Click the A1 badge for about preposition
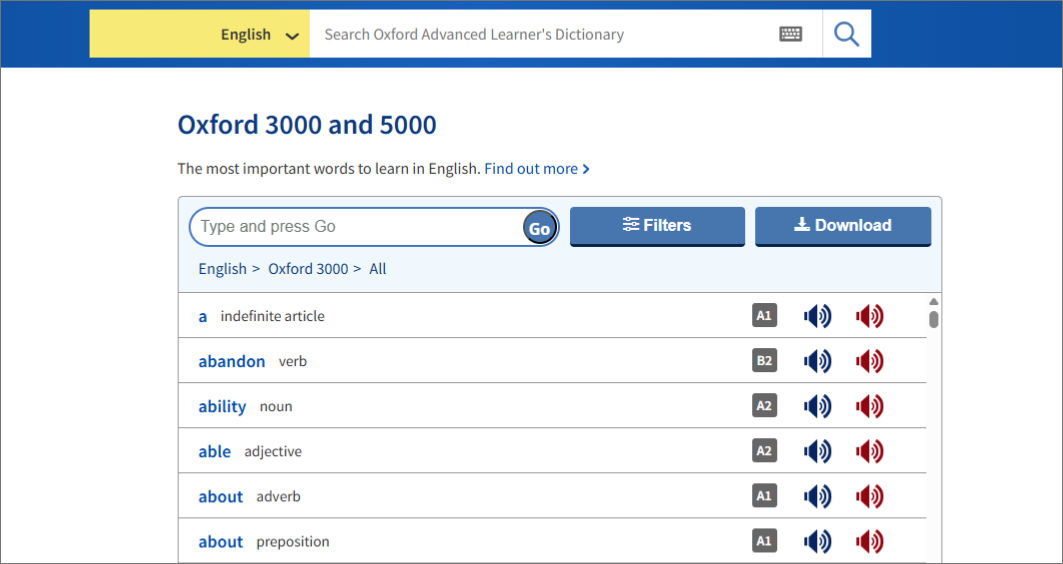This screenshot has height=564, width=1063. pyautogui.click(x=765, y=542)
